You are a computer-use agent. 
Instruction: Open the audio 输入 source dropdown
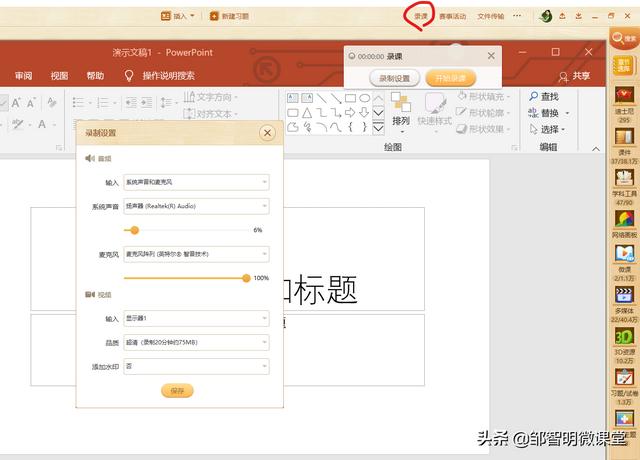coord(196,182)
